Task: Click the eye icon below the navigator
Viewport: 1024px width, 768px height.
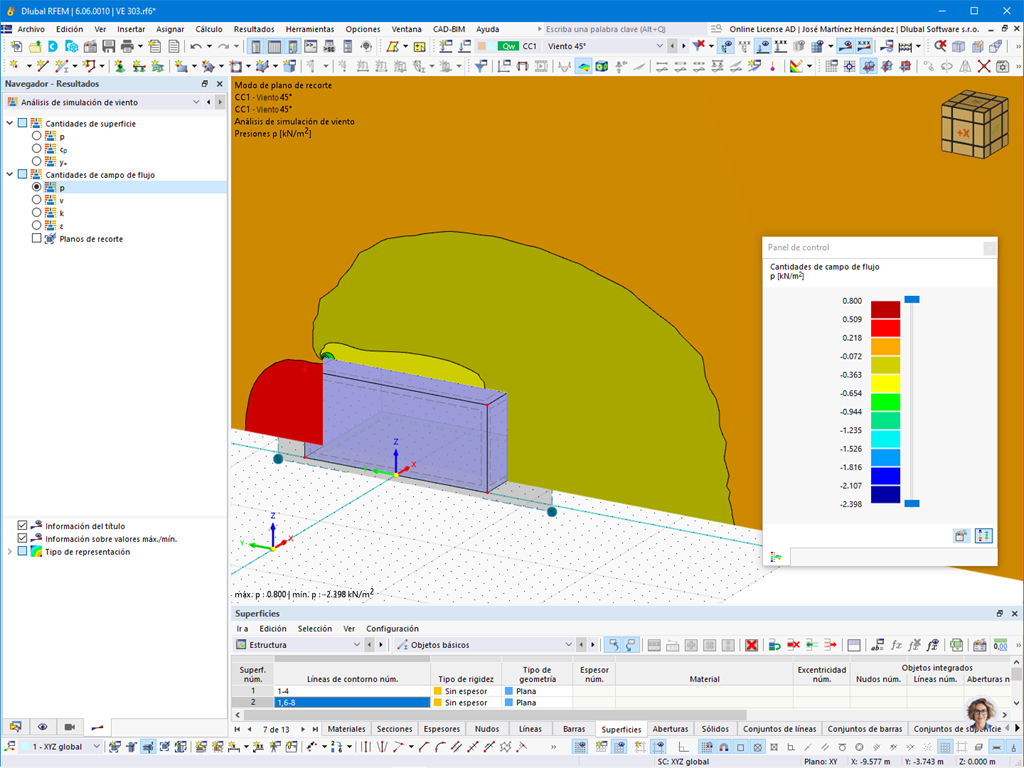Action: point(42,727)
